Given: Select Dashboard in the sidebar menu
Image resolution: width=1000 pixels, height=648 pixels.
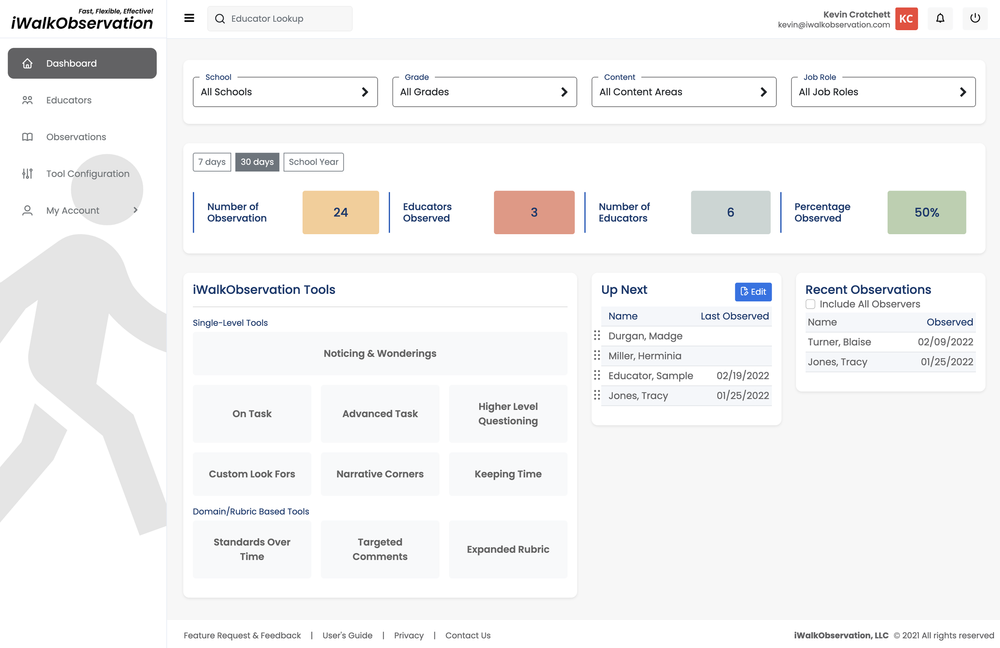Looking at the screenshot, I should [75, 62].
